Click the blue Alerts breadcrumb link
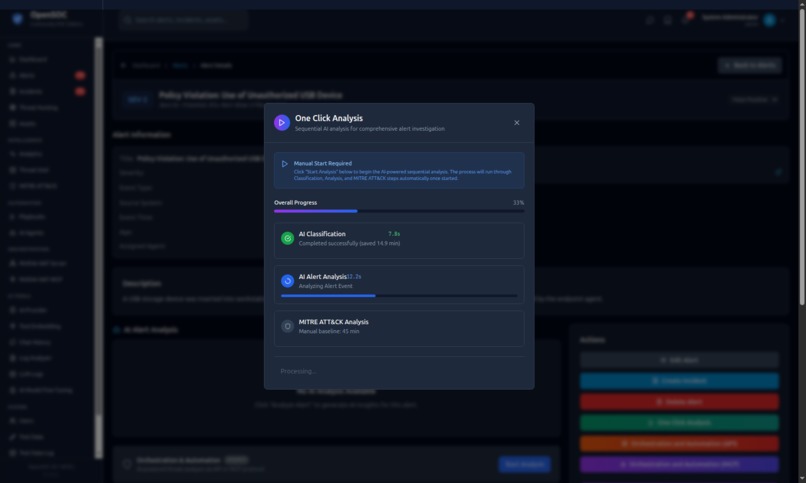The height and width of the screenshot is (483, 806). [180, 66]
